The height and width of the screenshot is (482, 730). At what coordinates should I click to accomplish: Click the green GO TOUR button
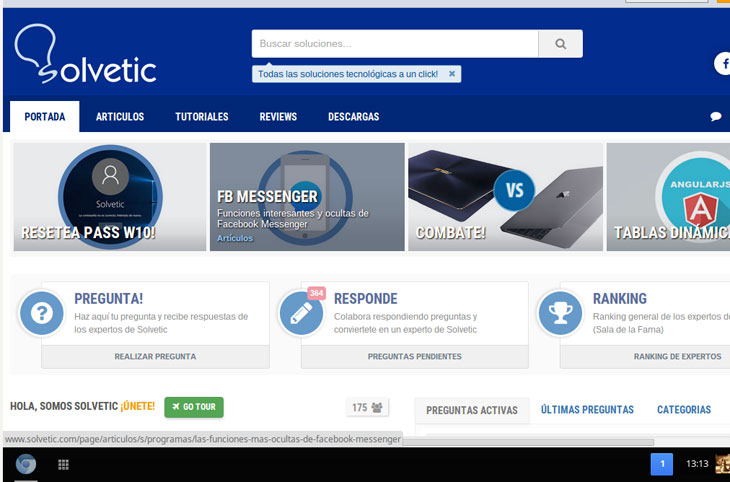point(194,407)
